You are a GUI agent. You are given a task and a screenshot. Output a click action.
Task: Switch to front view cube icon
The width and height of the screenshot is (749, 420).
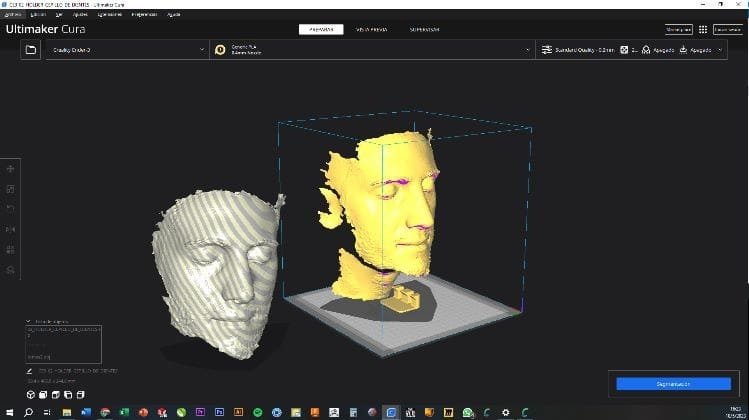(43, 395)
